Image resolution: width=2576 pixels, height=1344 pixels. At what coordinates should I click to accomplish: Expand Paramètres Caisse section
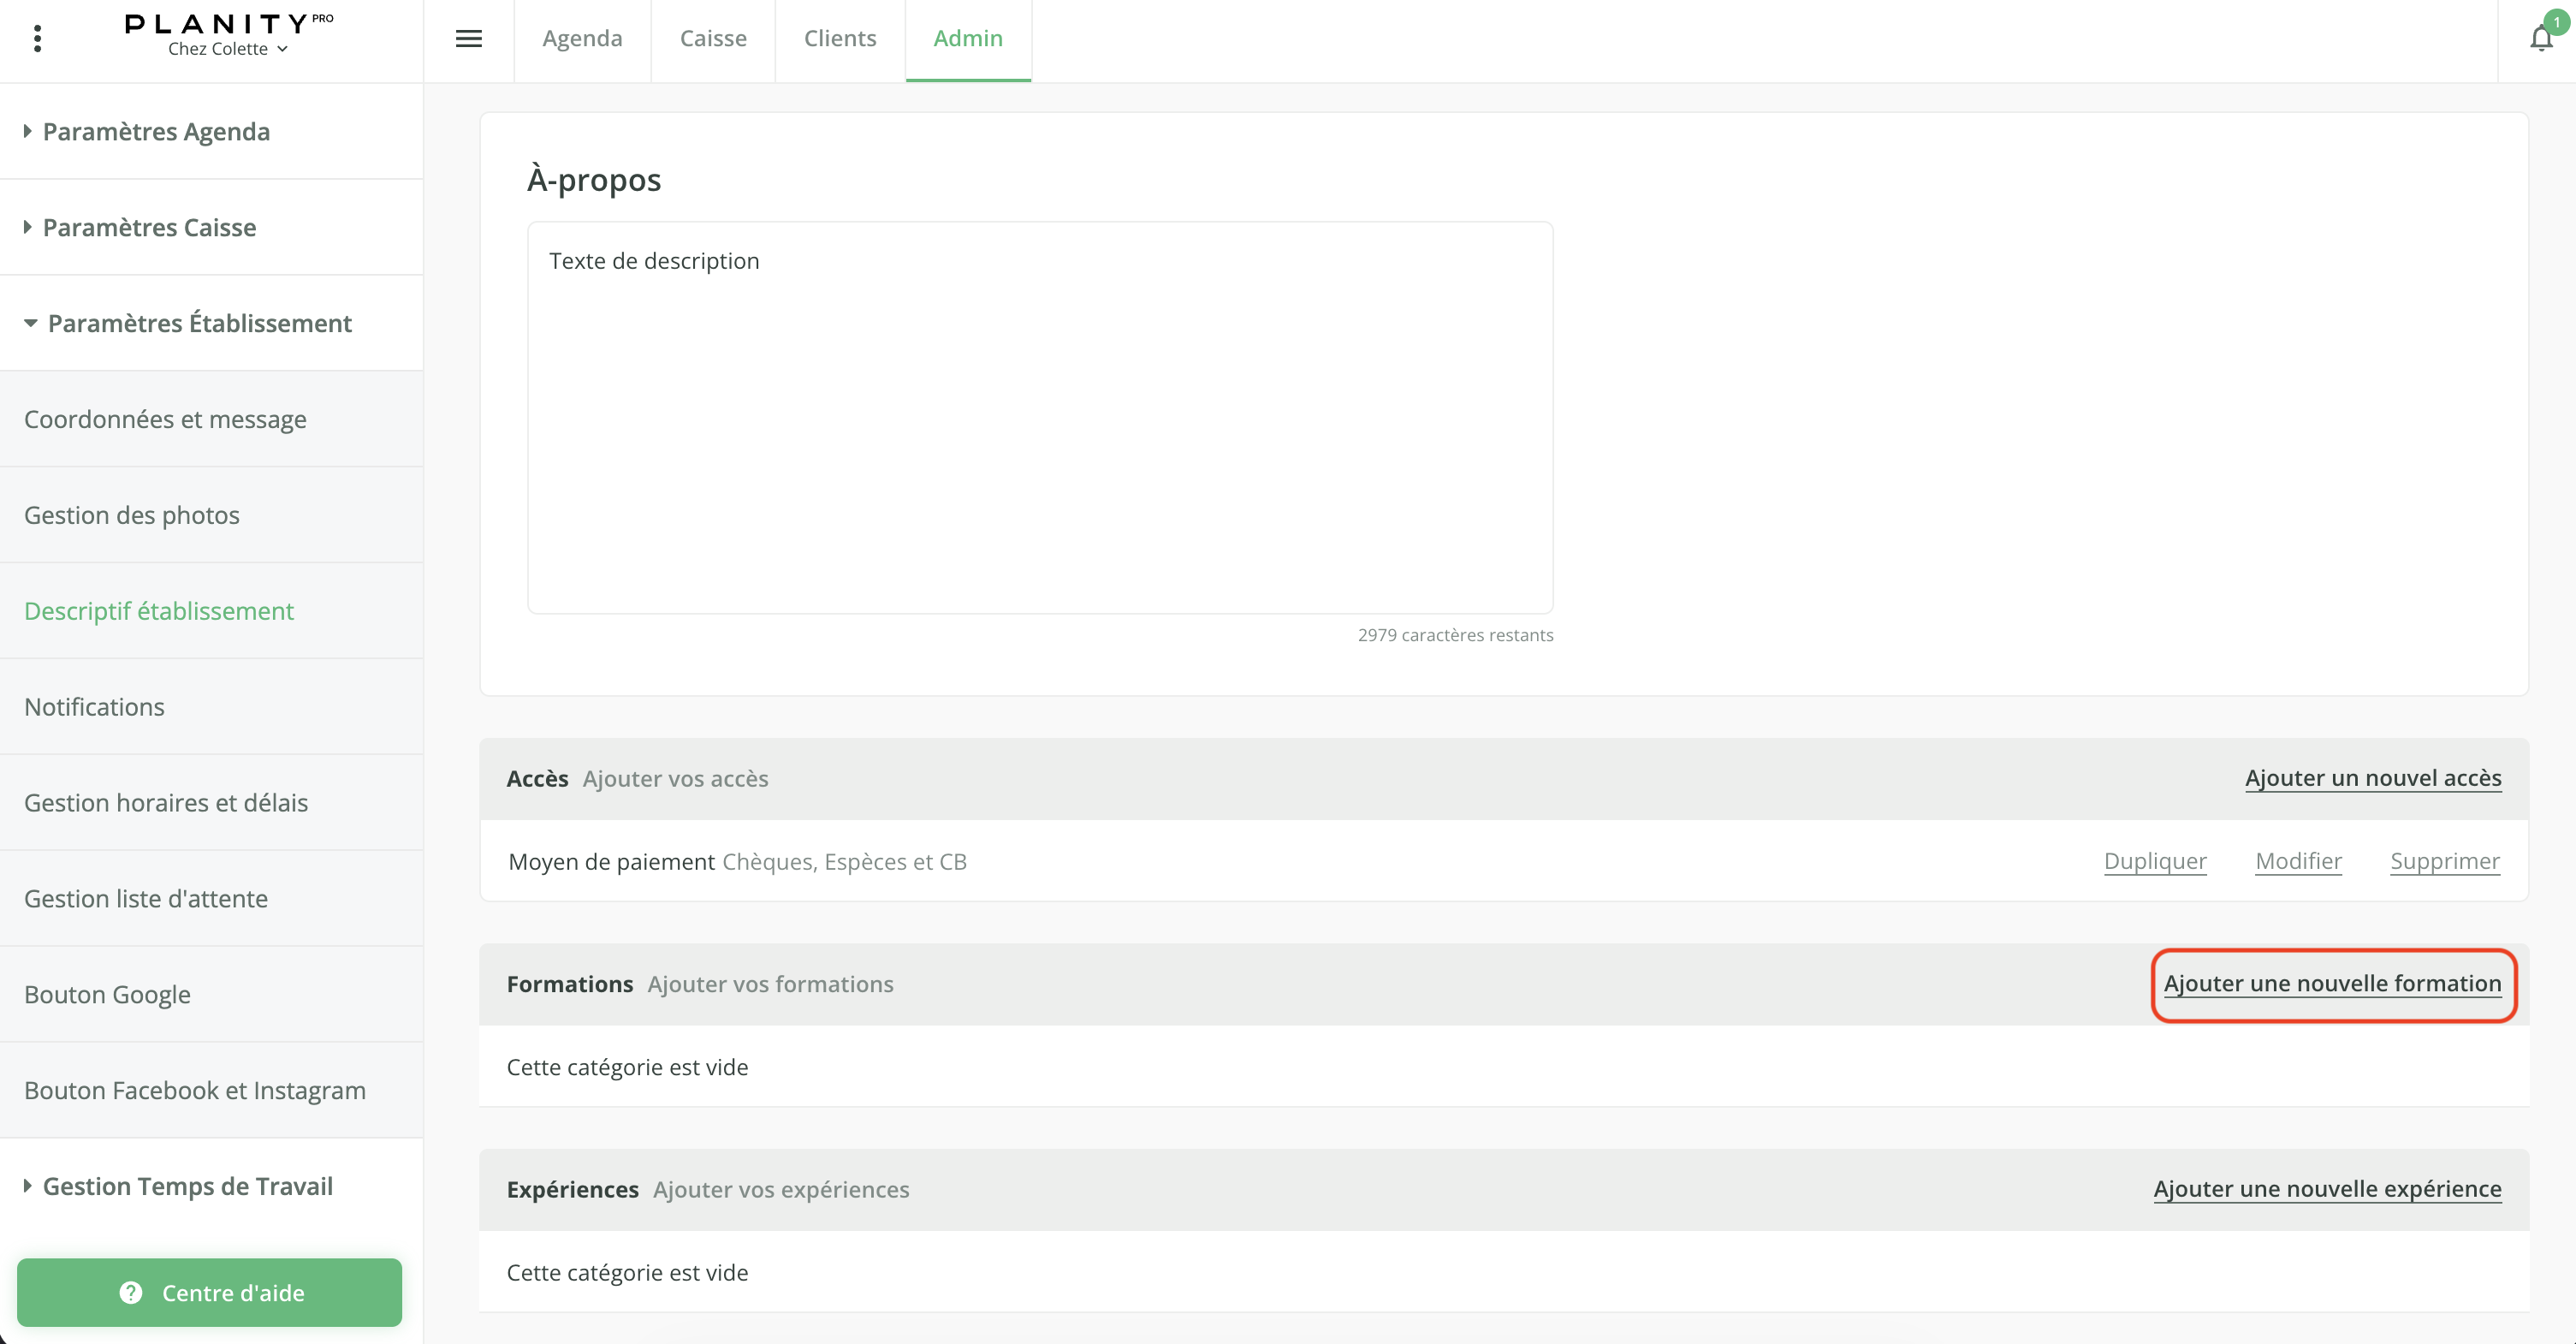coord(149,227)
